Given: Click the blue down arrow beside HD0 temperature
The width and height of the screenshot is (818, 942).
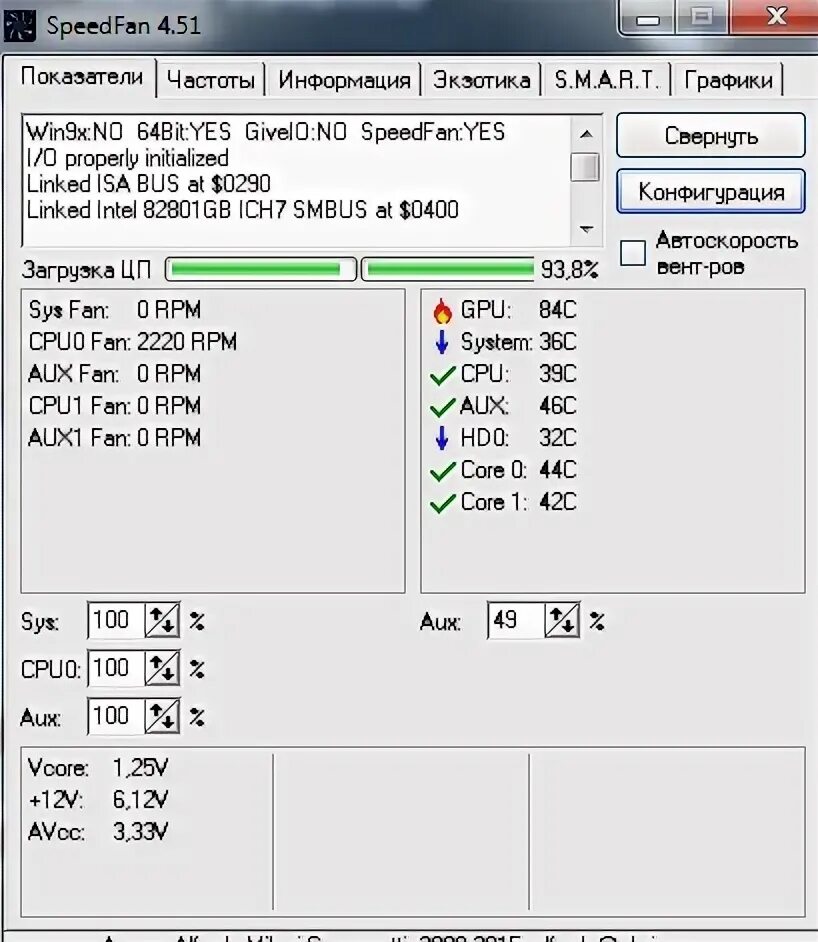Looking at the screenshot, I should pyautogui.click(x=442, y=438).
